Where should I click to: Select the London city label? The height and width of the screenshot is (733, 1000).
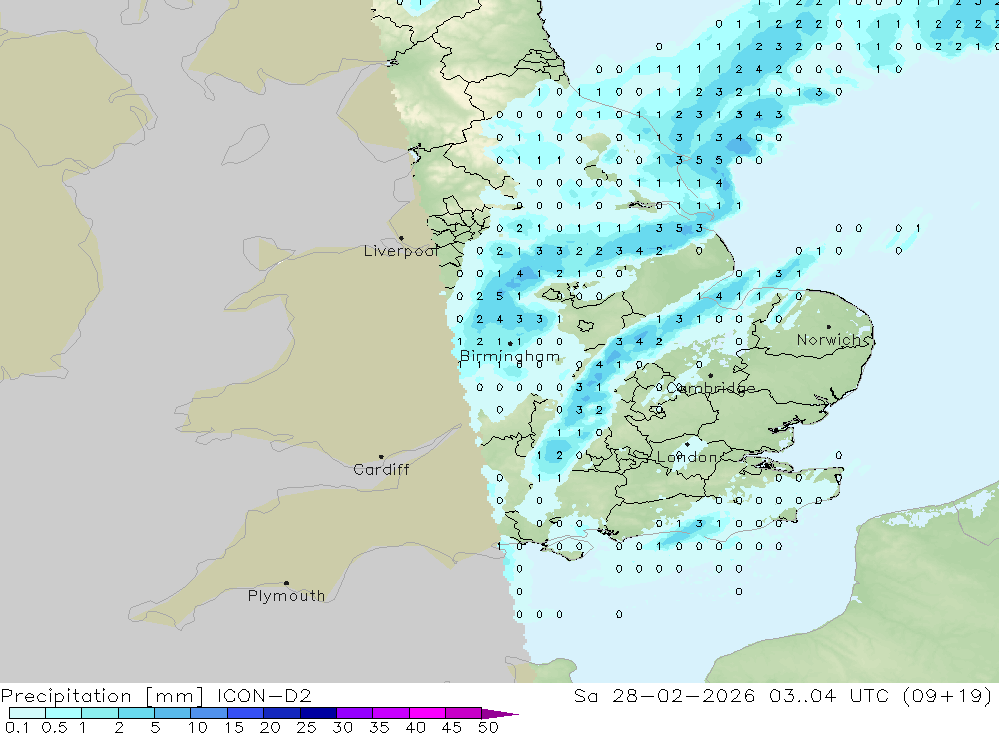click(687, 457)
